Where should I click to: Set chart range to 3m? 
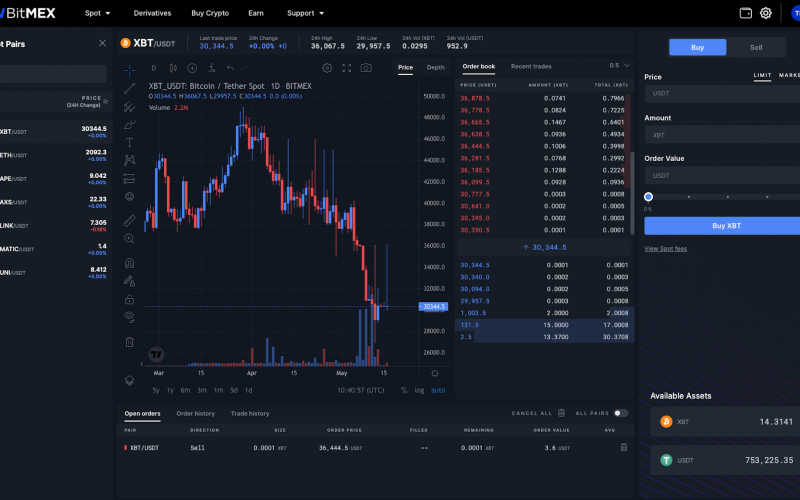point(202,390)
